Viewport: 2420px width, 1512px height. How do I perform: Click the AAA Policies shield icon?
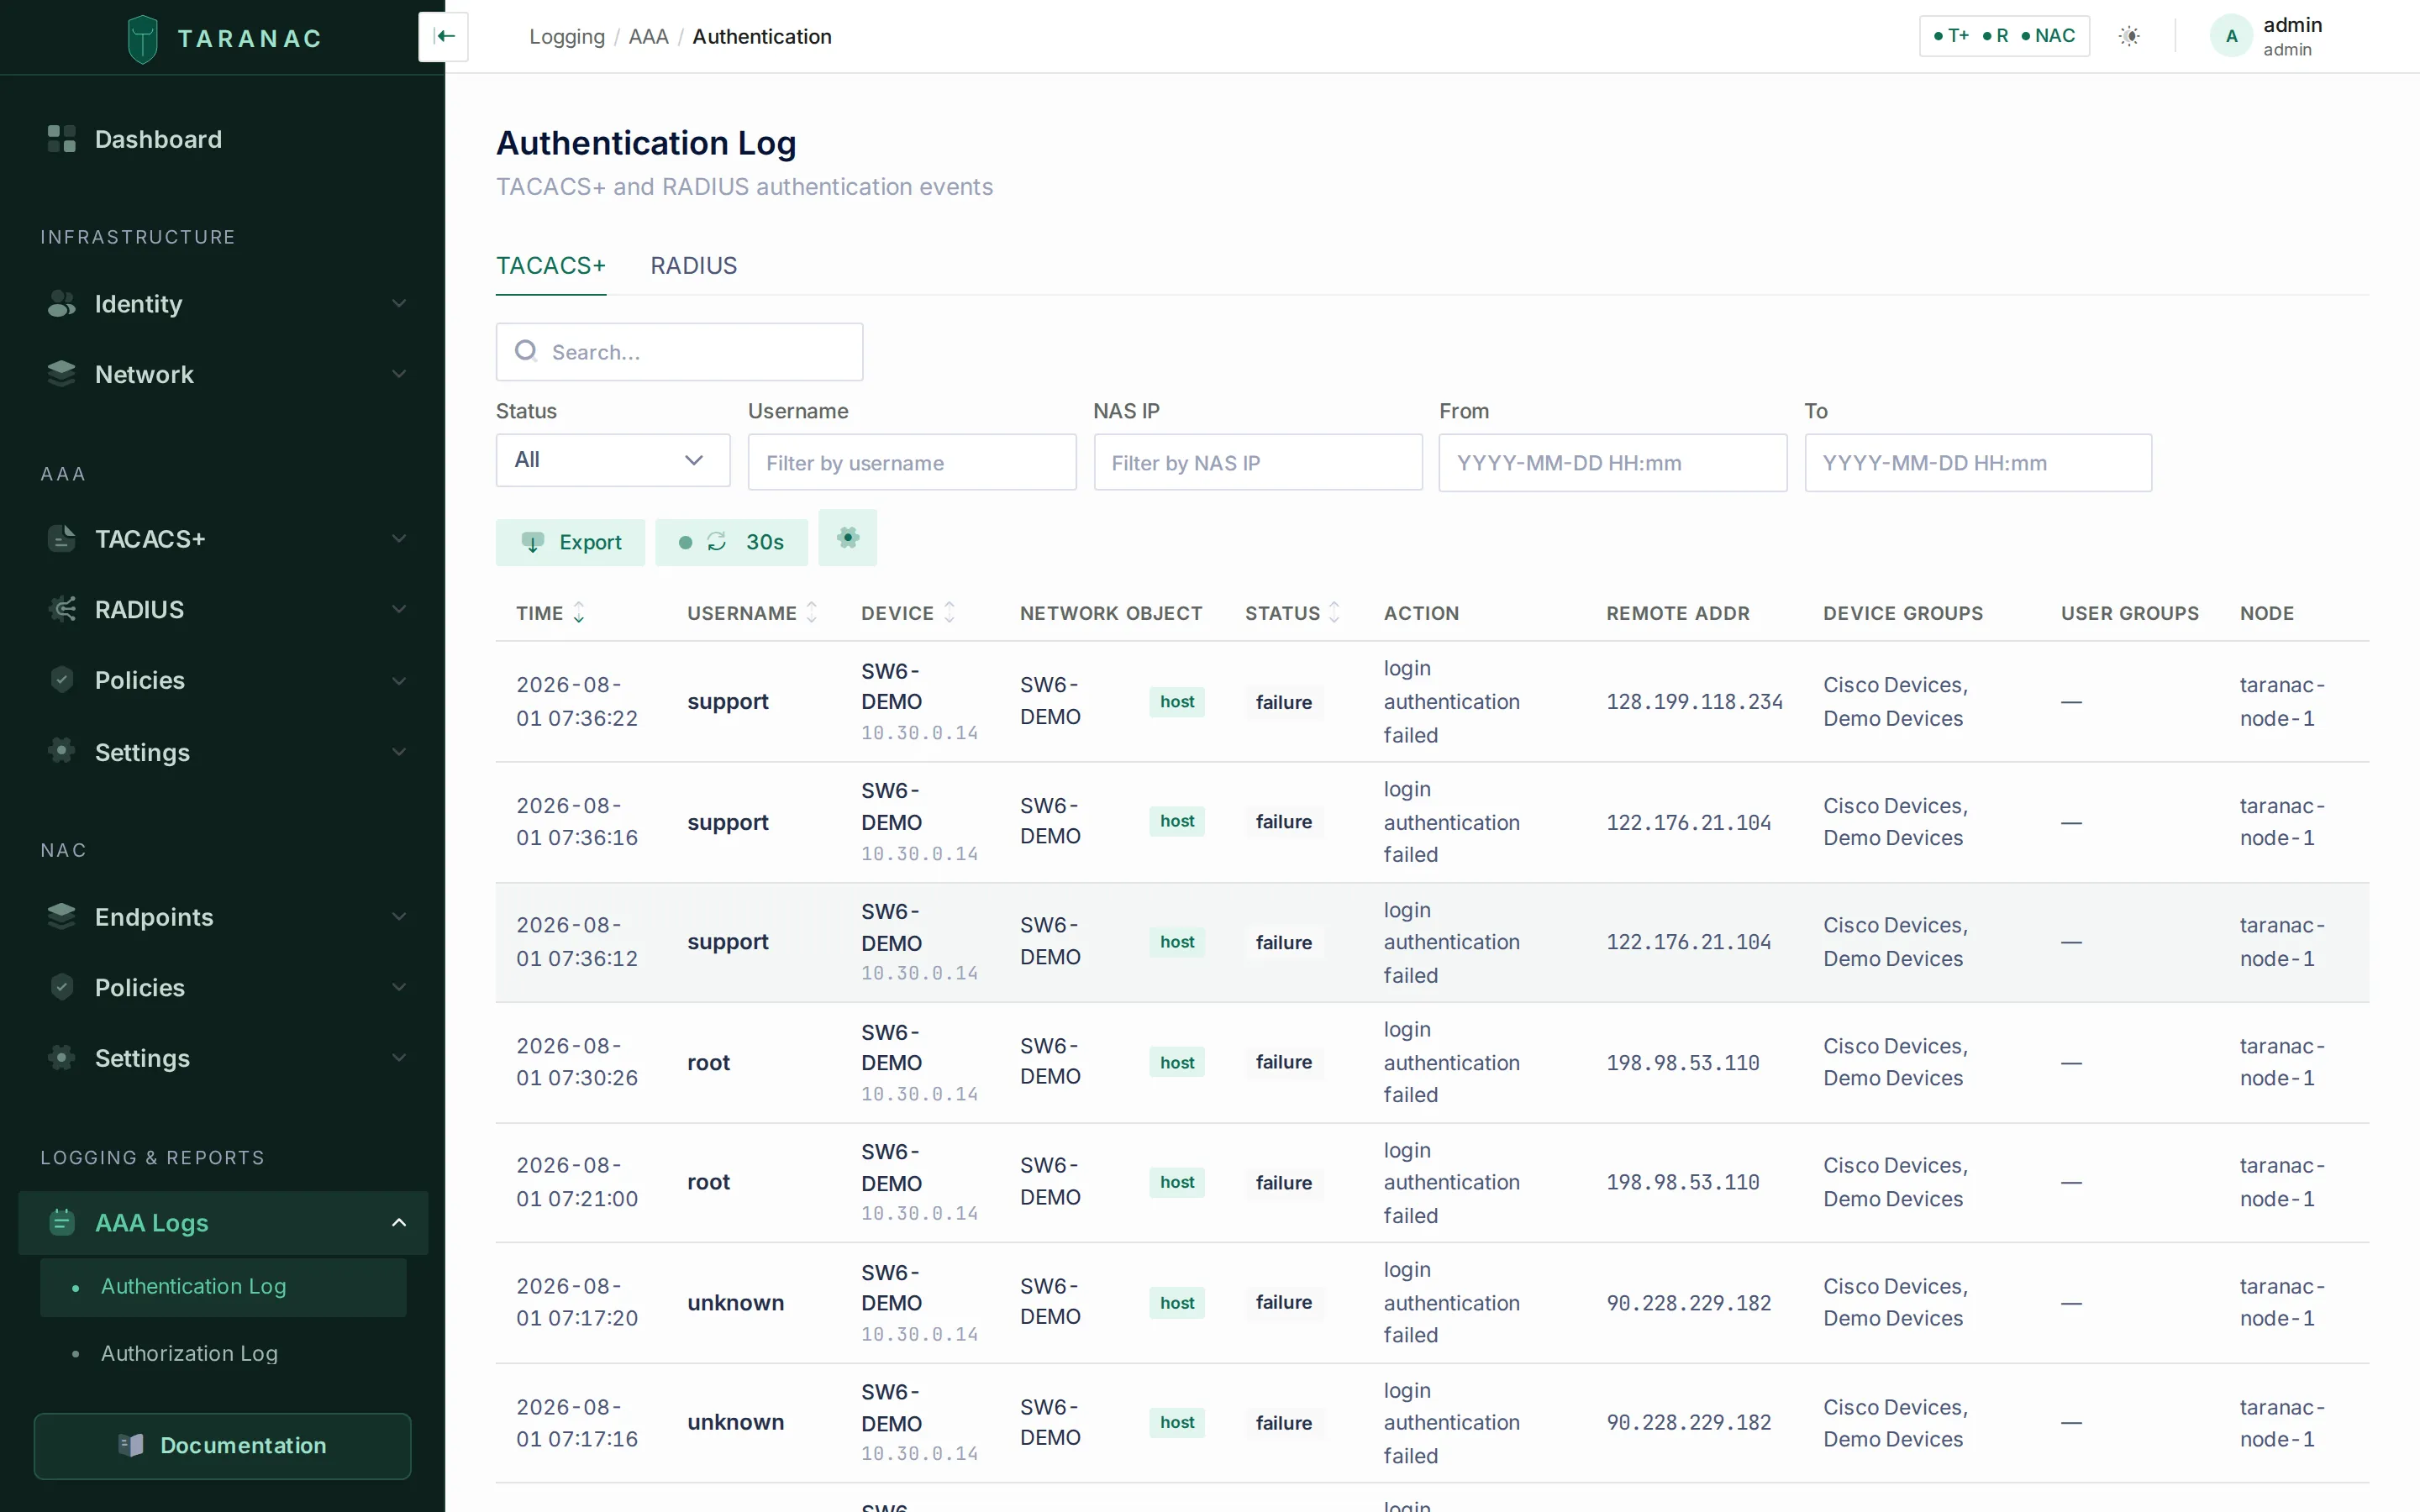pos(62,680)
